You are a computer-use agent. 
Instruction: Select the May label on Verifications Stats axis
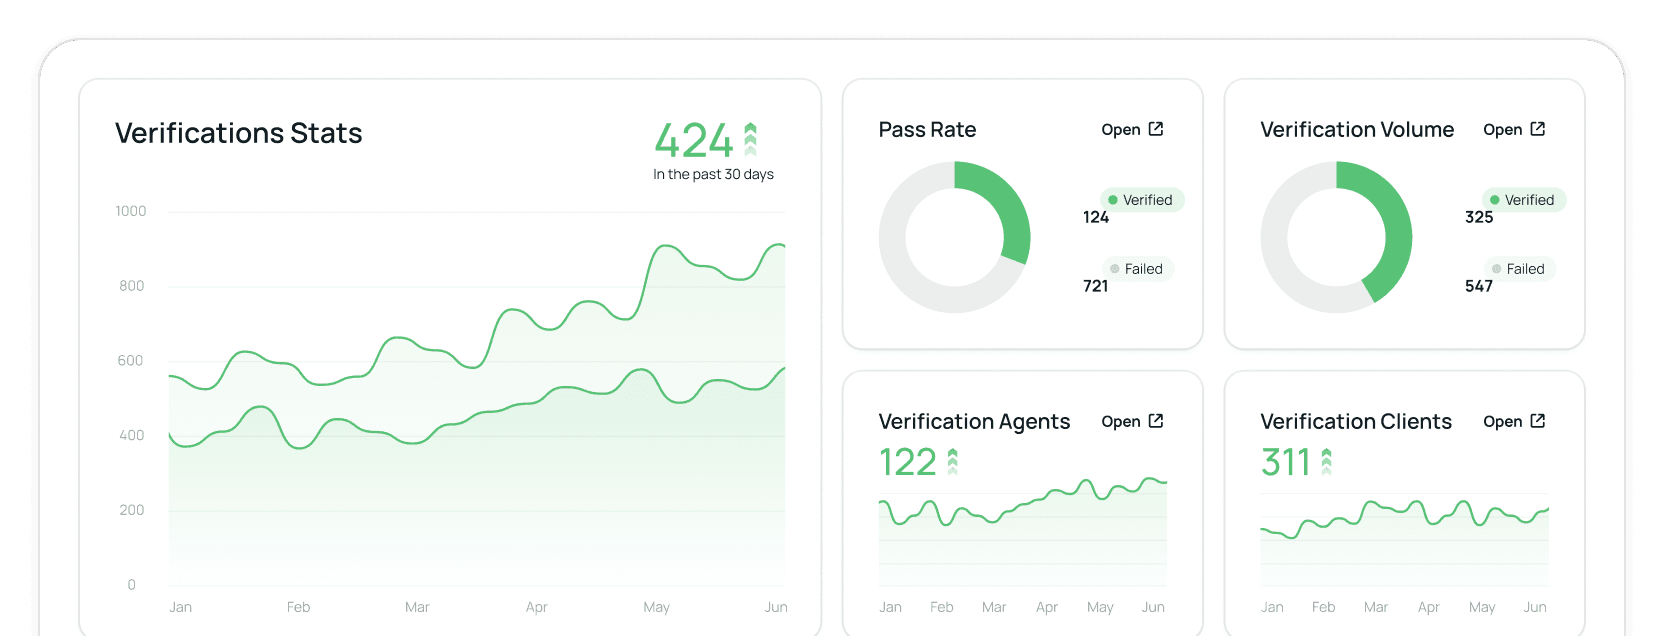pos(657,607)
